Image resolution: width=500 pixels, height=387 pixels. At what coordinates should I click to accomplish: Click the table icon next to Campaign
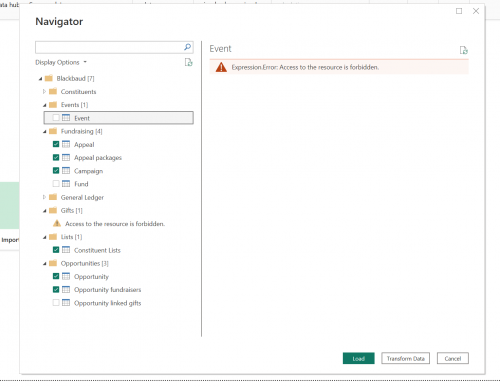pos(66,171)
